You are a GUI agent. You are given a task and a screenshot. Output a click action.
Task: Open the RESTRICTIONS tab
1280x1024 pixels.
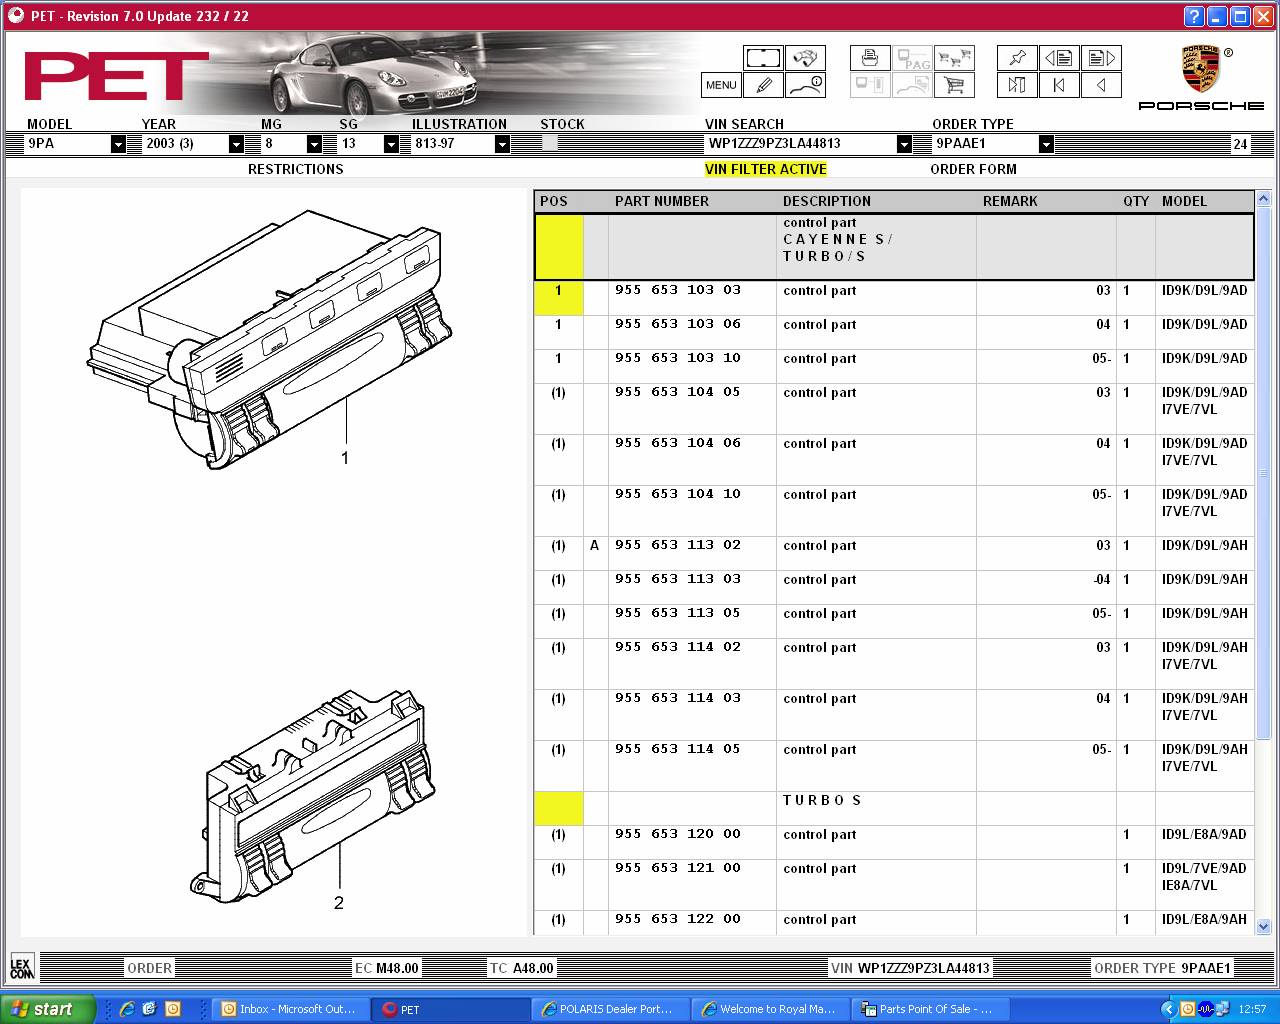coord(295,169)
